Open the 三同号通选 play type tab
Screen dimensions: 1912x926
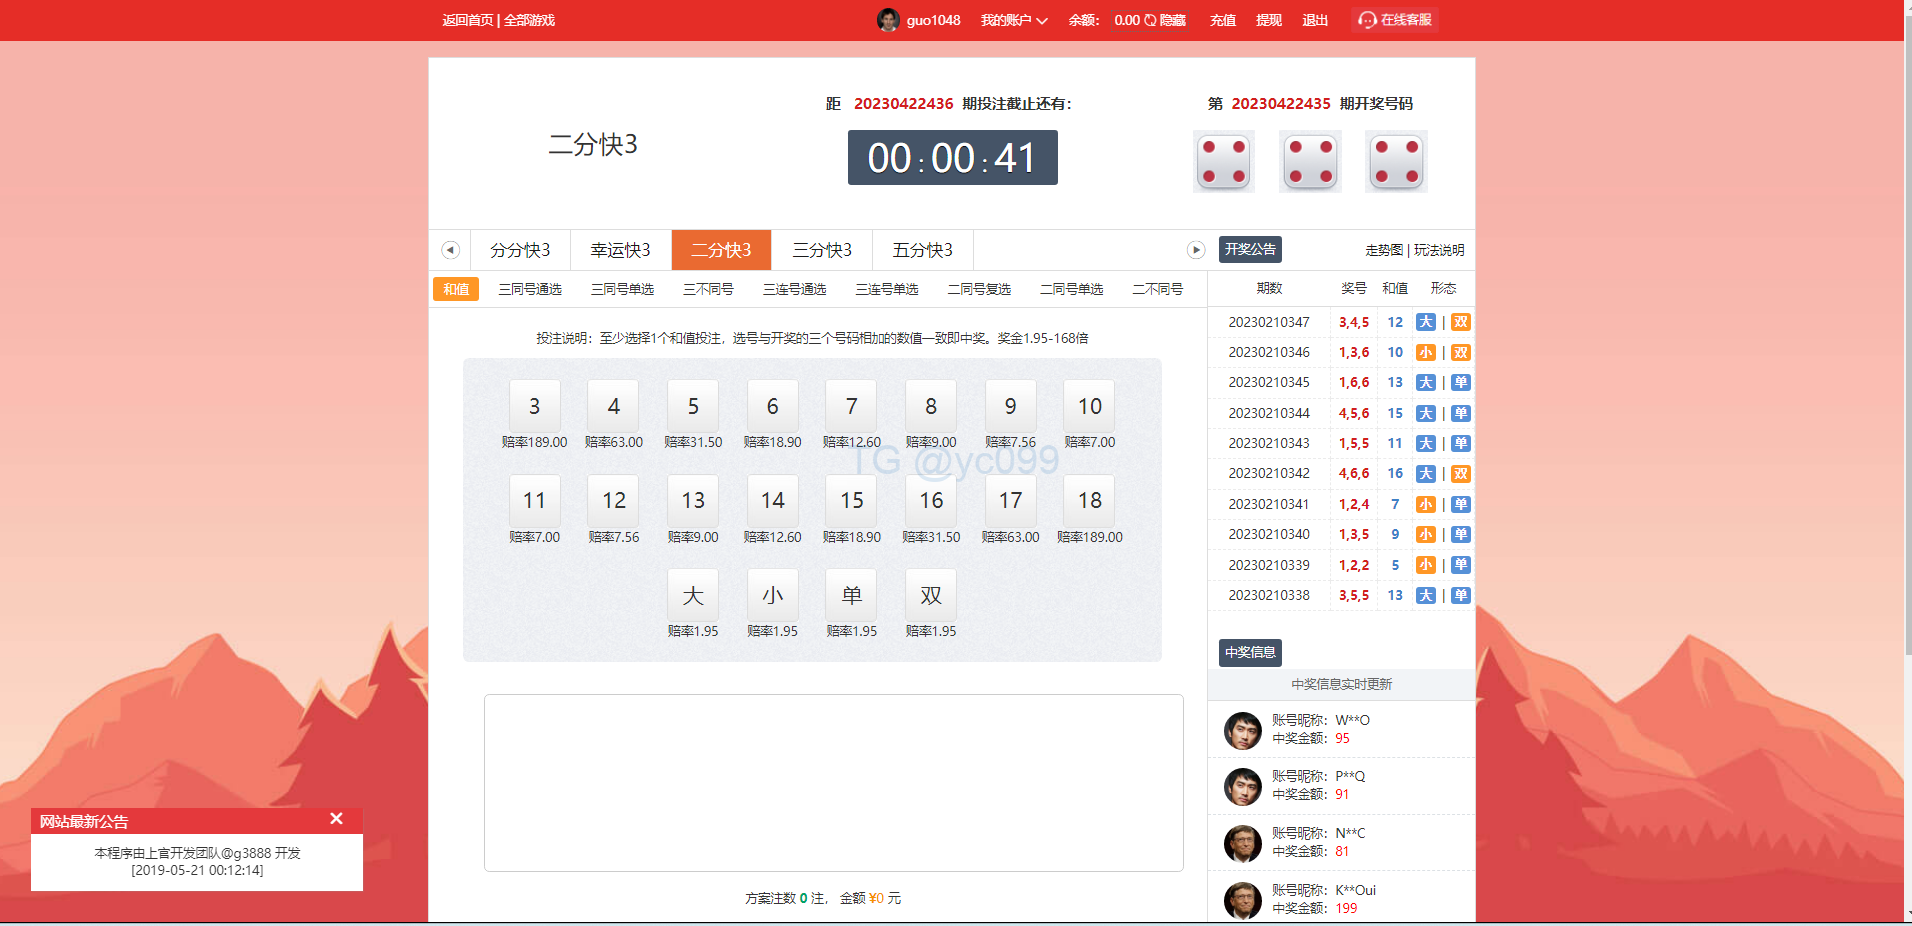coord(530,289)
